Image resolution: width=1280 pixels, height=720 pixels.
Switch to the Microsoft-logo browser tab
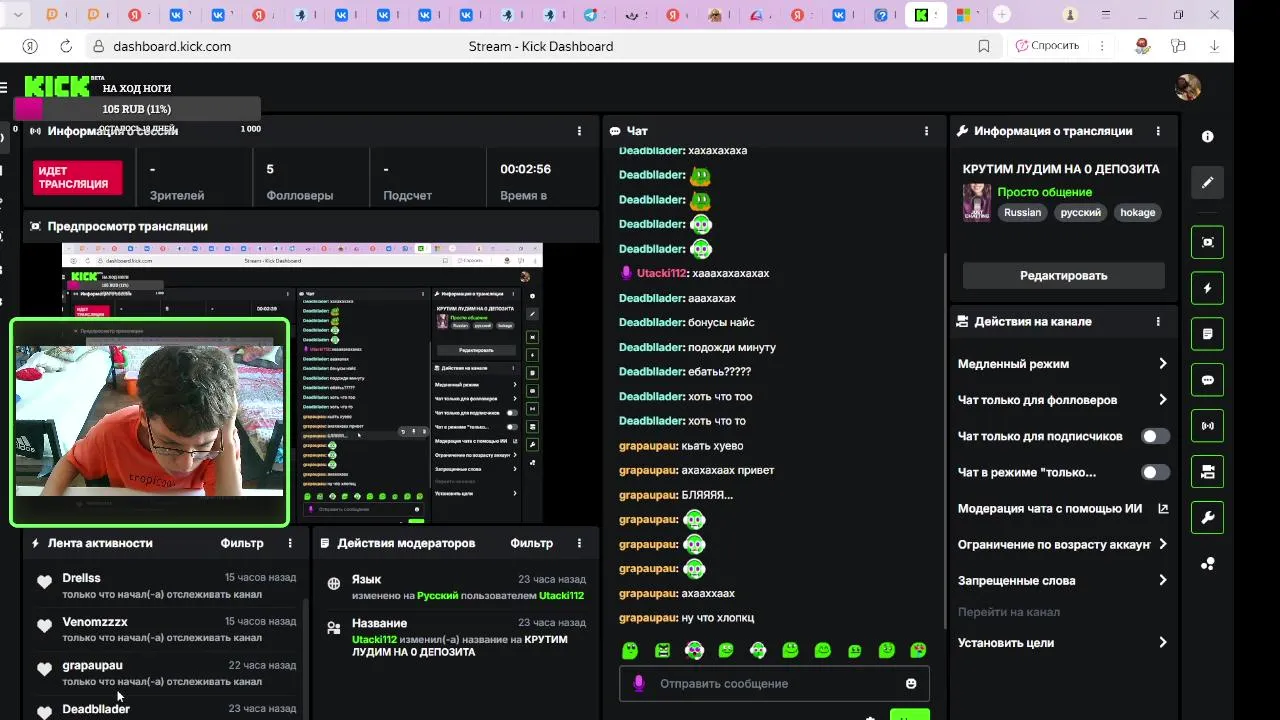coord(963,15)
